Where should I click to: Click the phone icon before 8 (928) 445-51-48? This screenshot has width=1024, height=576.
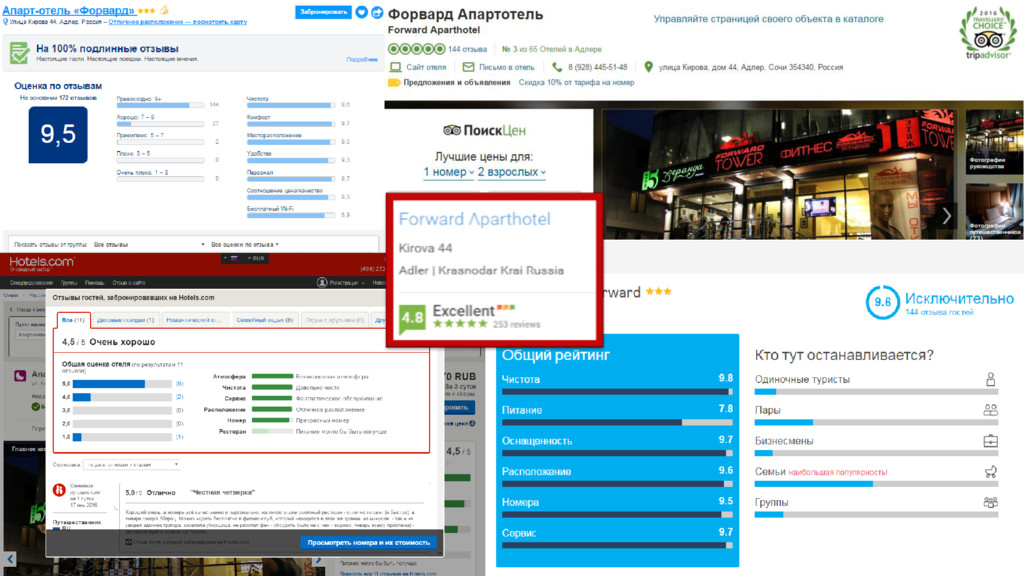(557, 67)
